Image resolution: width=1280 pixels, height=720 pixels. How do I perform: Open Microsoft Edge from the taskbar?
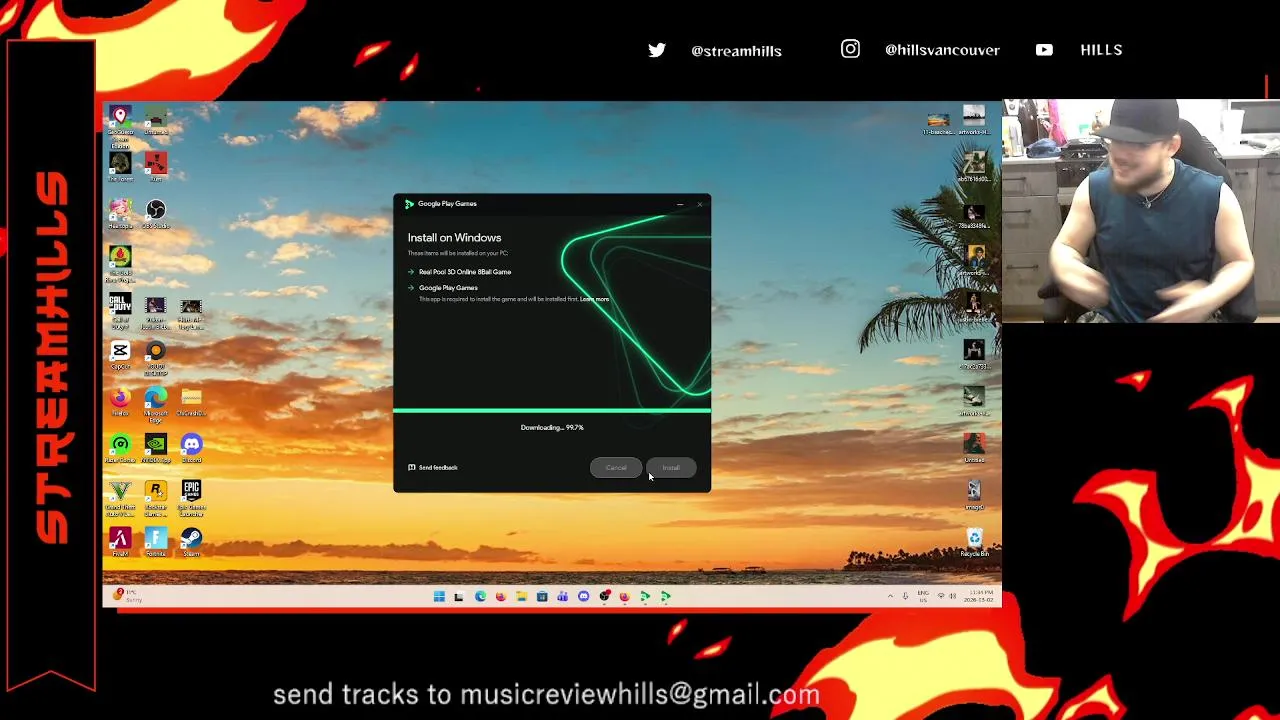point(480,597)
